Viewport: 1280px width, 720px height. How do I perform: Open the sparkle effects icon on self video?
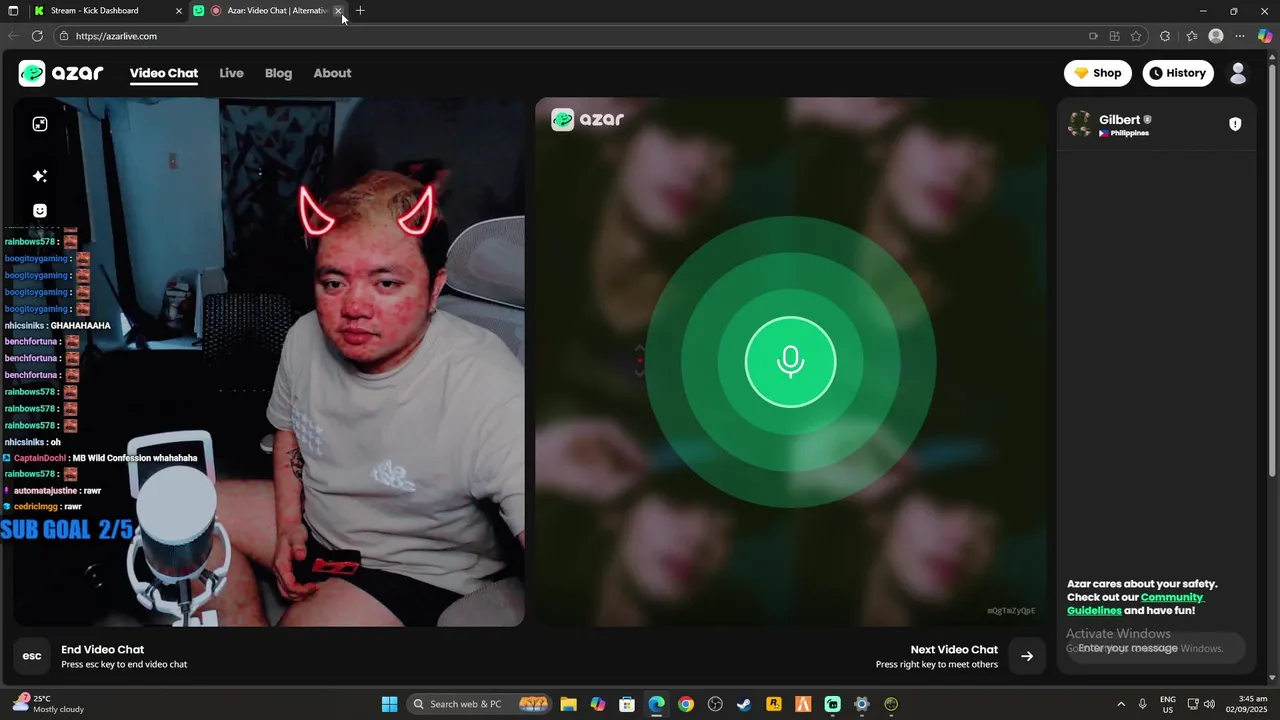coord(40,176)
